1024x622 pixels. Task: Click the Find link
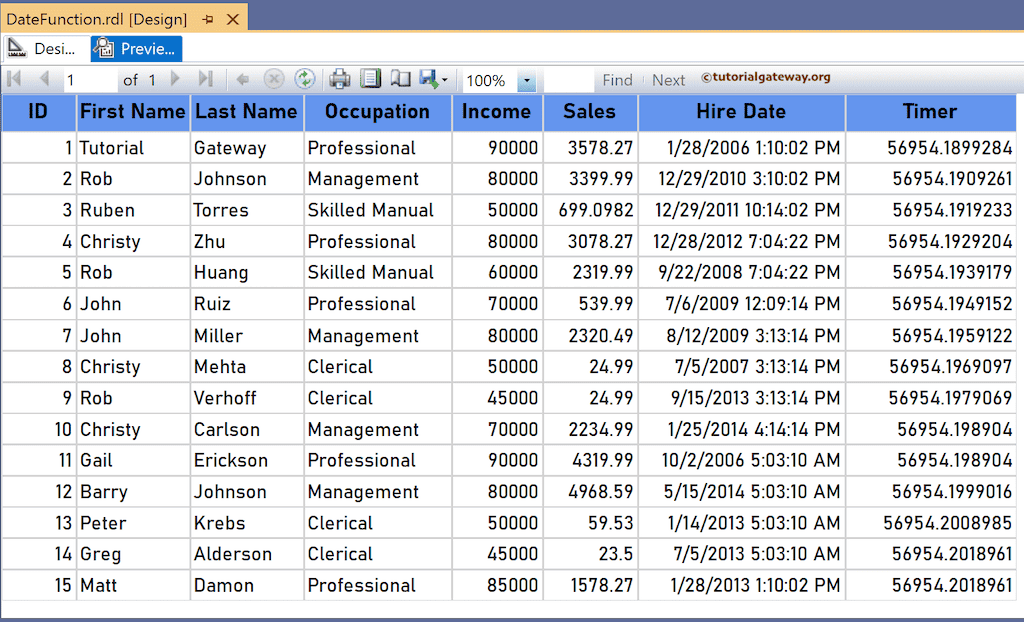[x=617, y=80]
